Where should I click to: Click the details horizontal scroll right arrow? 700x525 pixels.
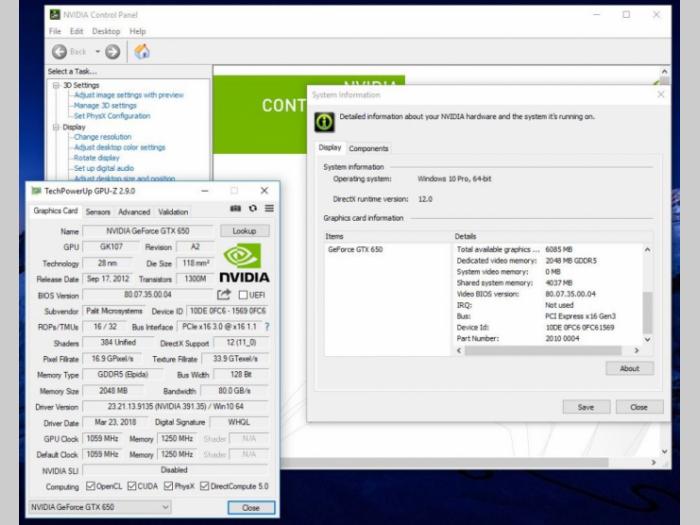click(x=637, y=351)
